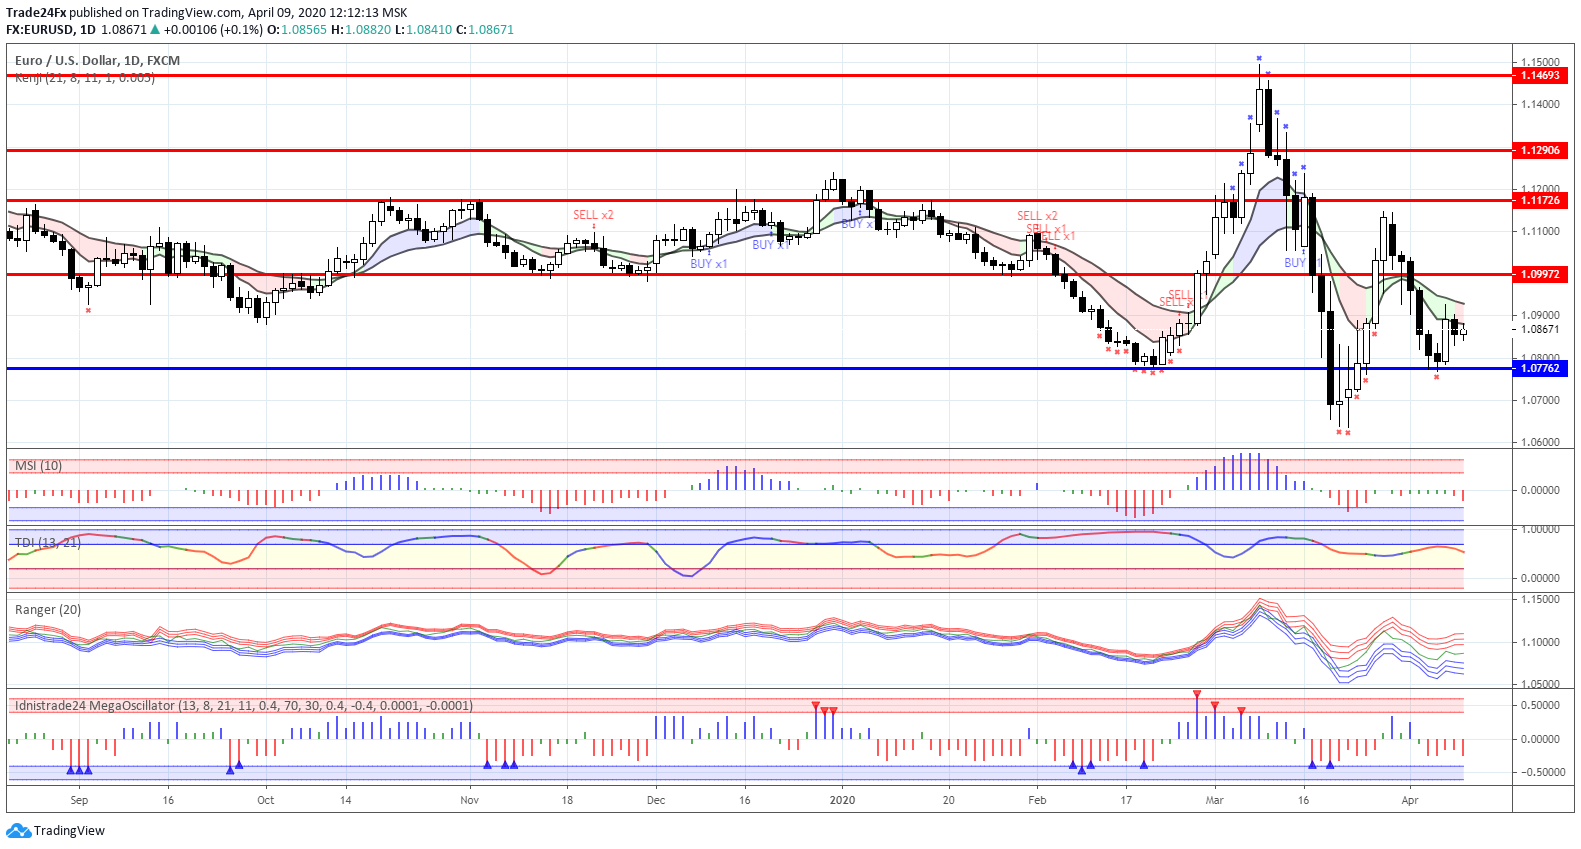Click the Euro / U.S. Dollar, 1D, FXCM title
Screen dimensions: 1581x849
point(98,61)
